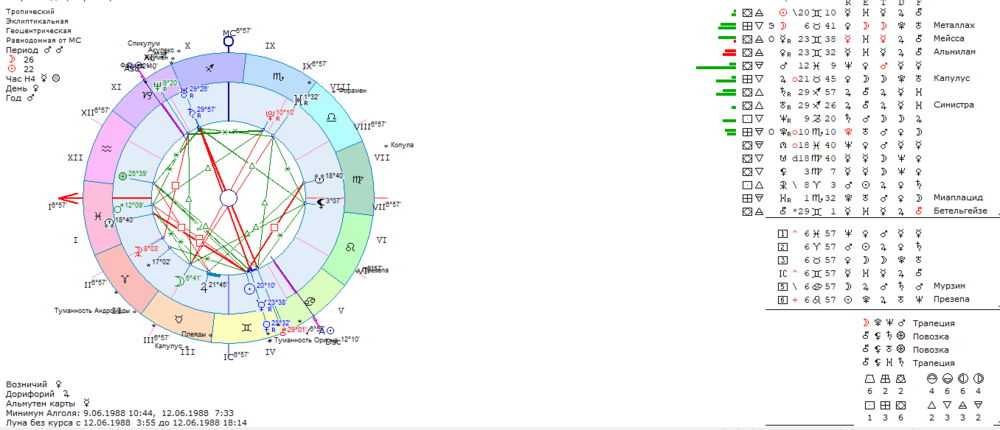1000x430 pixels.
Task: Click the house 5 box icon in Мурзим row
Action: 783,286
